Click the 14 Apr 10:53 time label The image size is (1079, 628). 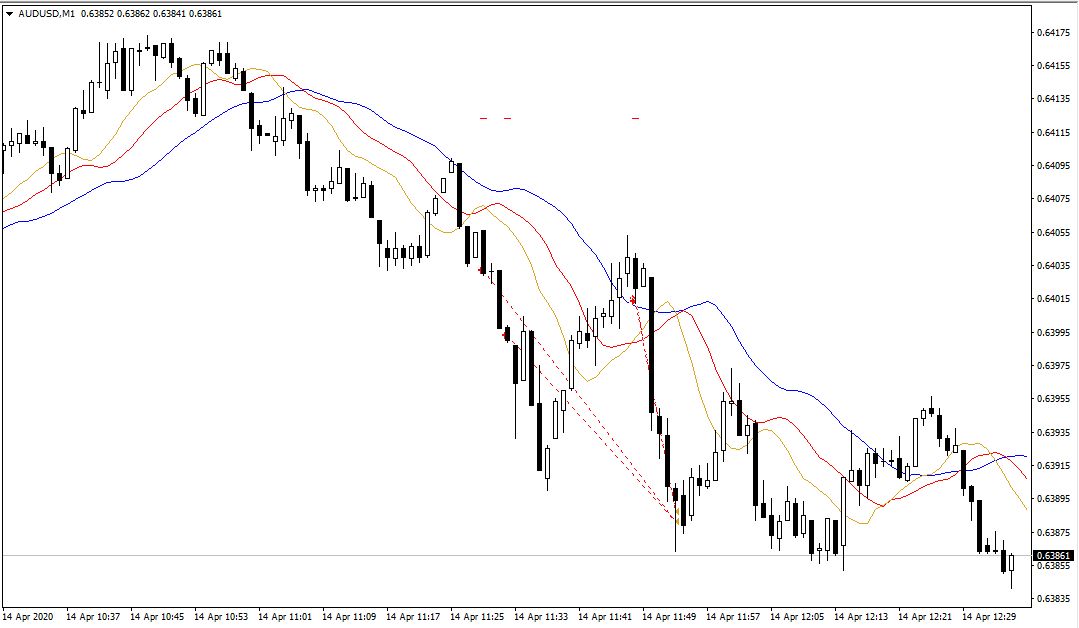221,616
